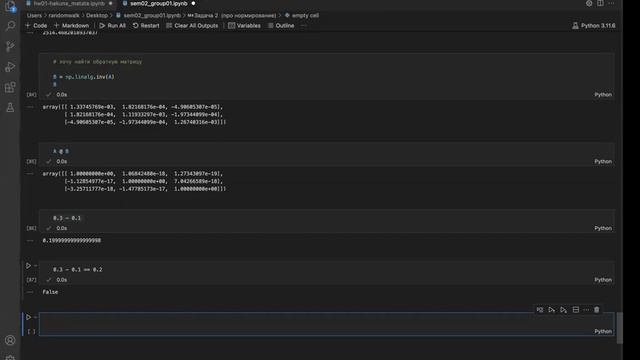Click the 0.0s execution time under A @ B
This screenshot has height=360, width=640.
(x=62, y=162)
